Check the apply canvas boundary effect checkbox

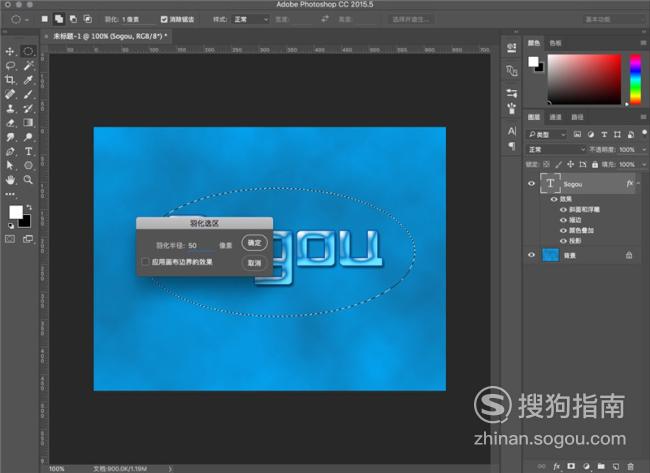tap(145, 262)
